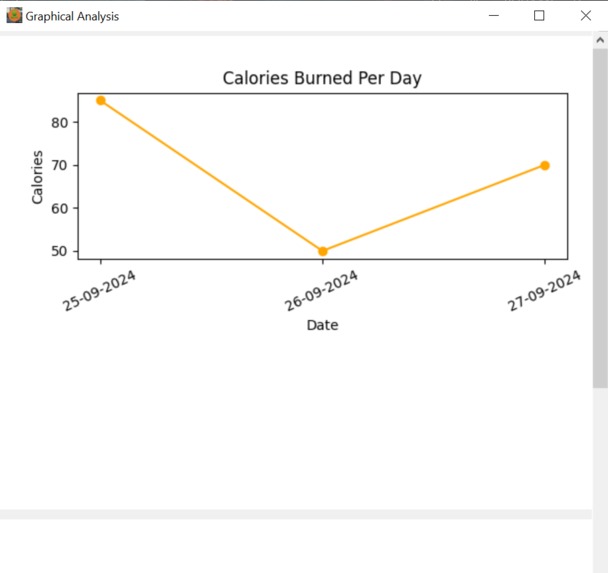The width and height of the screenshot is (608, 573).
Task: Click the '25-09-2024' x-axis label
Action: 99,290
